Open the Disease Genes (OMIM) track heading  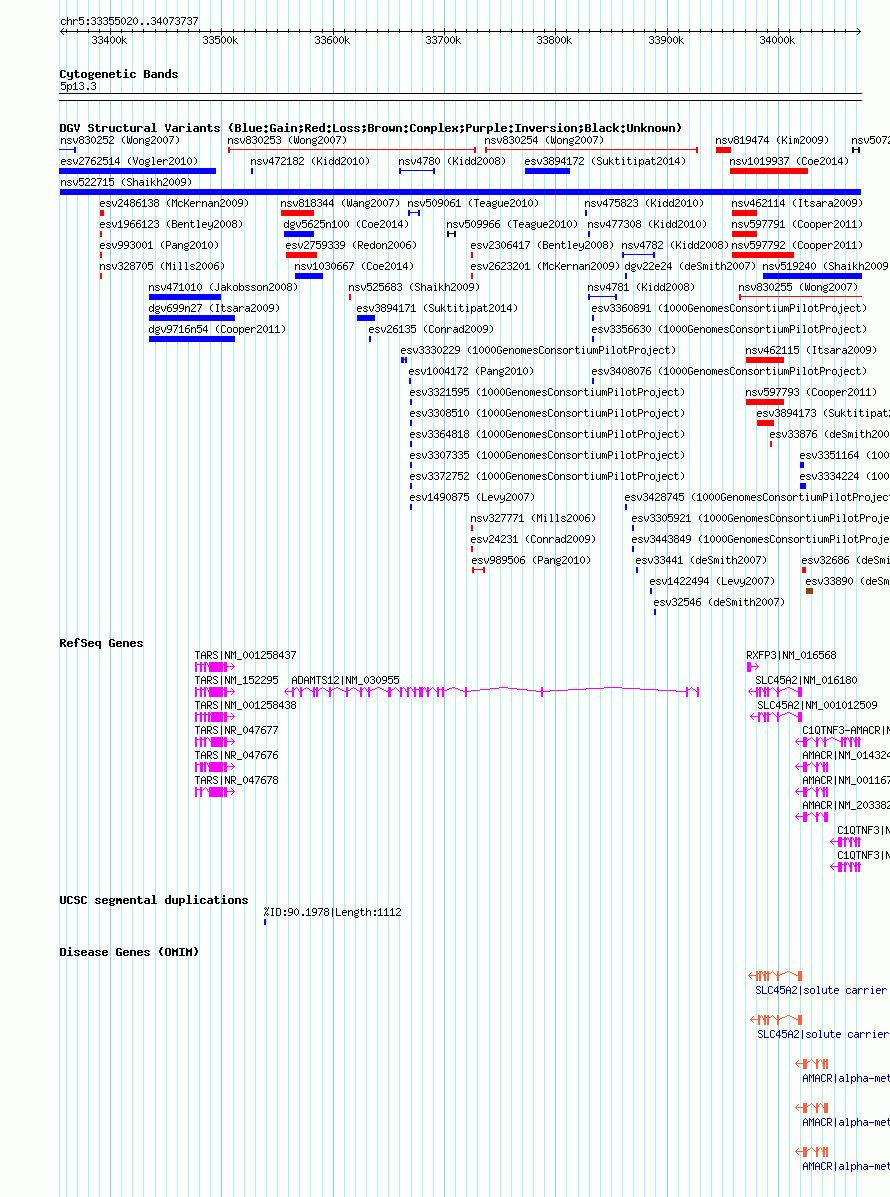tap(129, 952)
